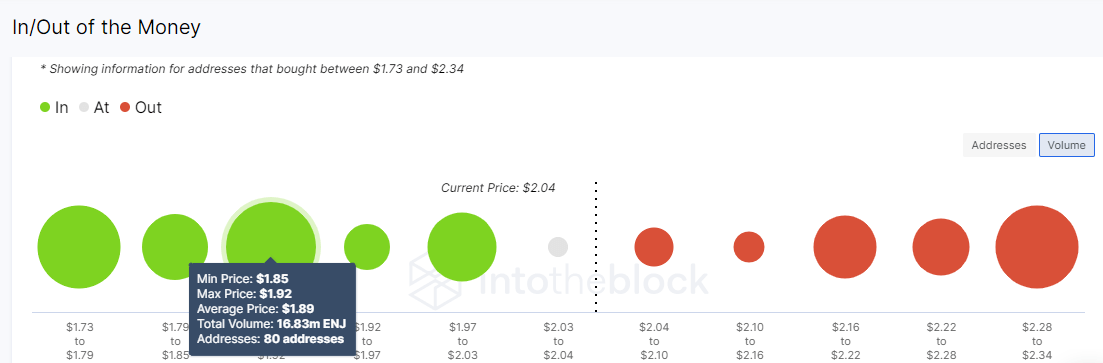
Task: Click the green bubble for $1.73 to $1.79
Action: [79, 248]
